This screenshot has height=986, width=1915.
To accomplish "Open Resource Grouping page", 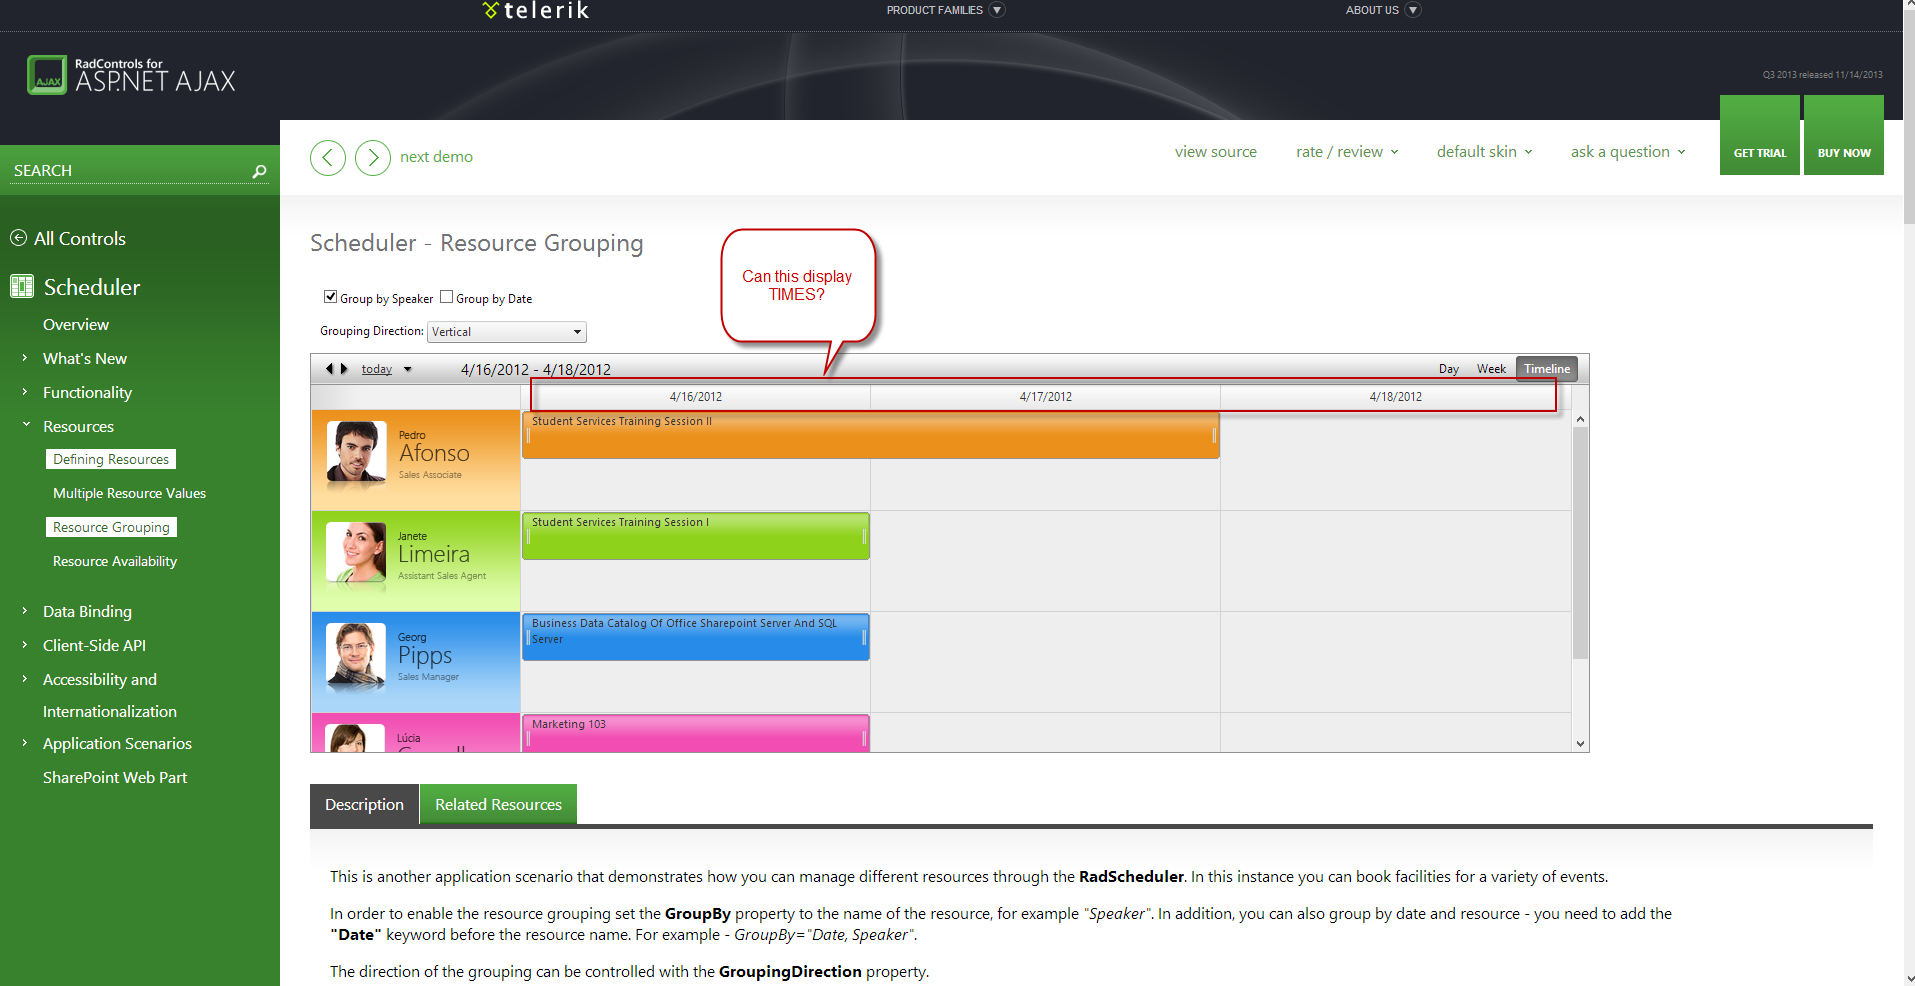I will [111, 527].
